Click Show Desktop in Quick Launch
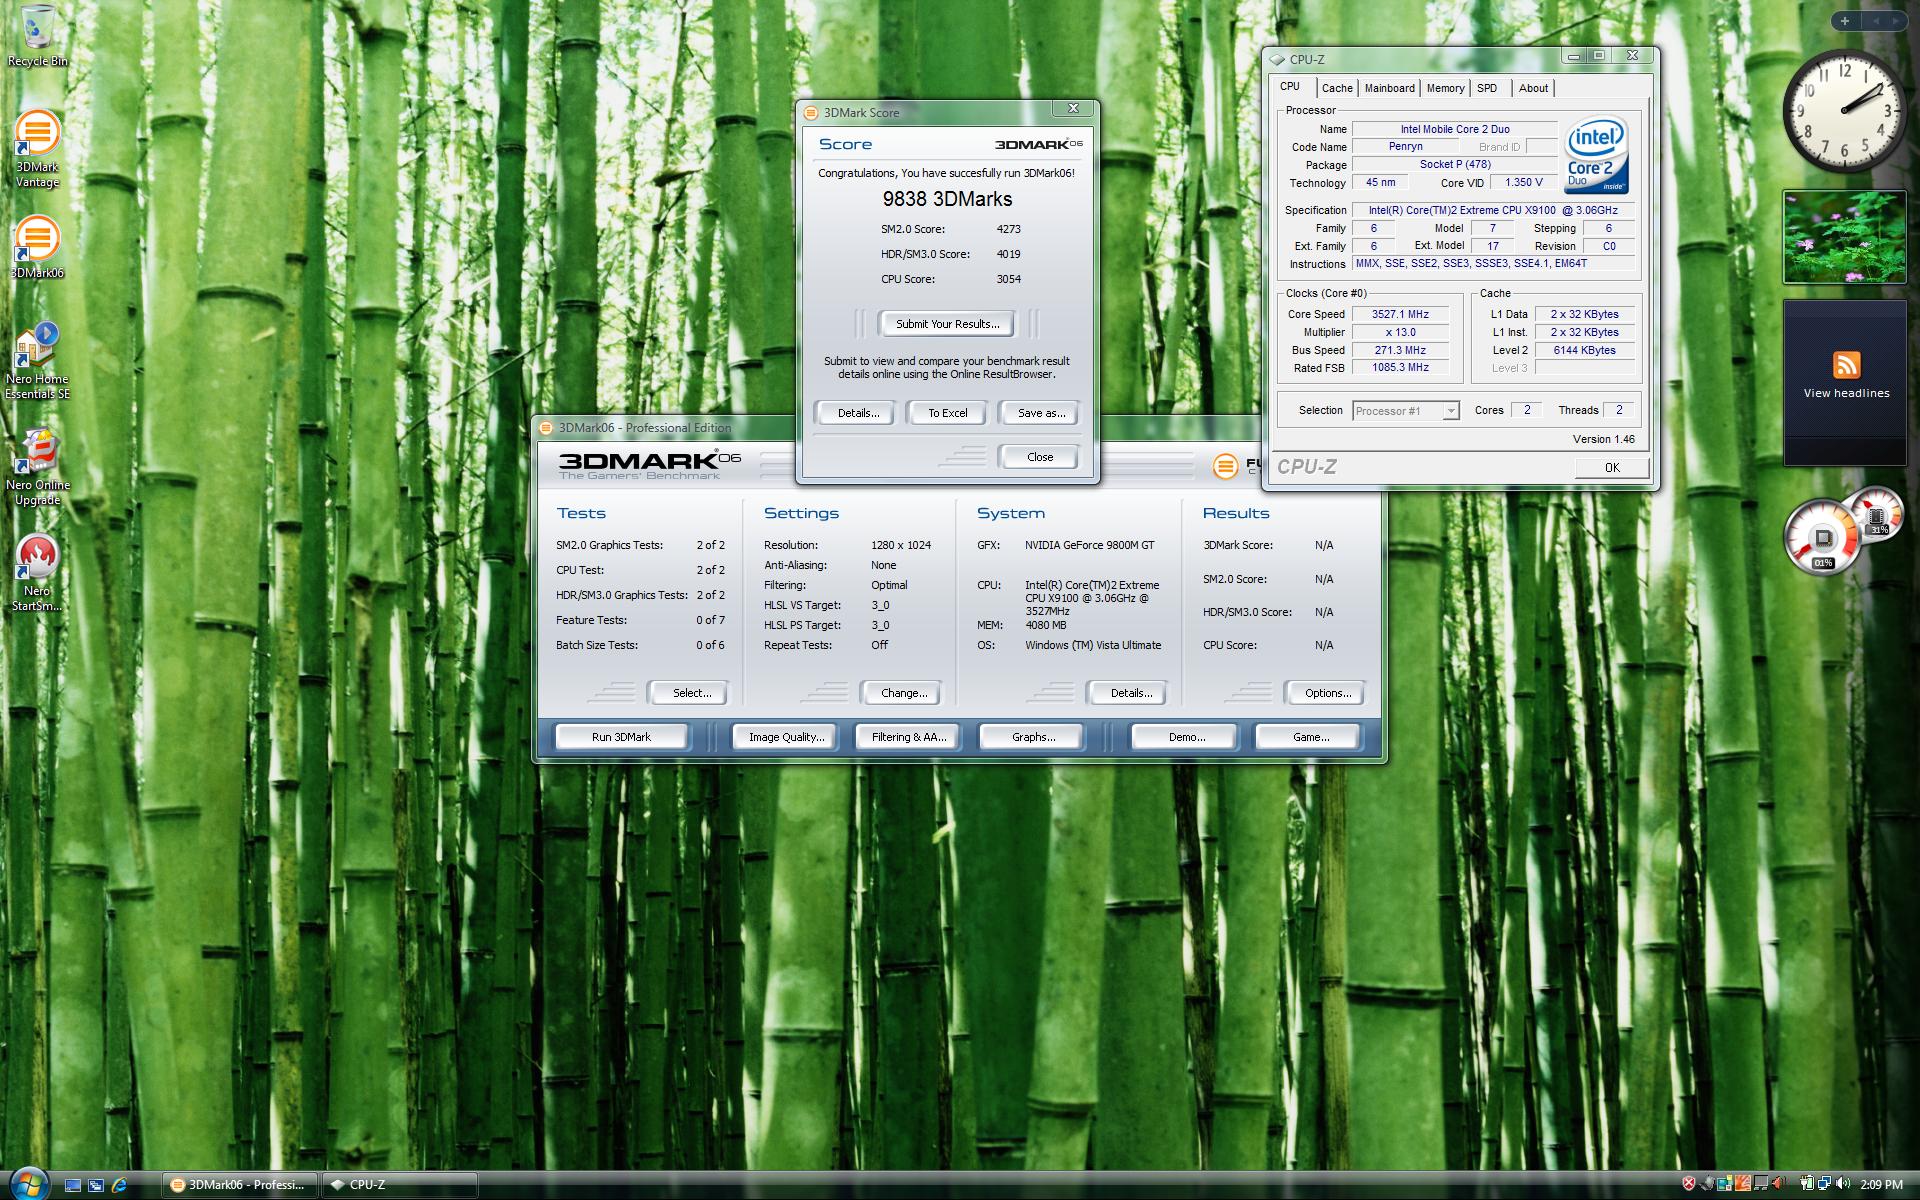The image size is (1920, 1200). point(72,1185)
